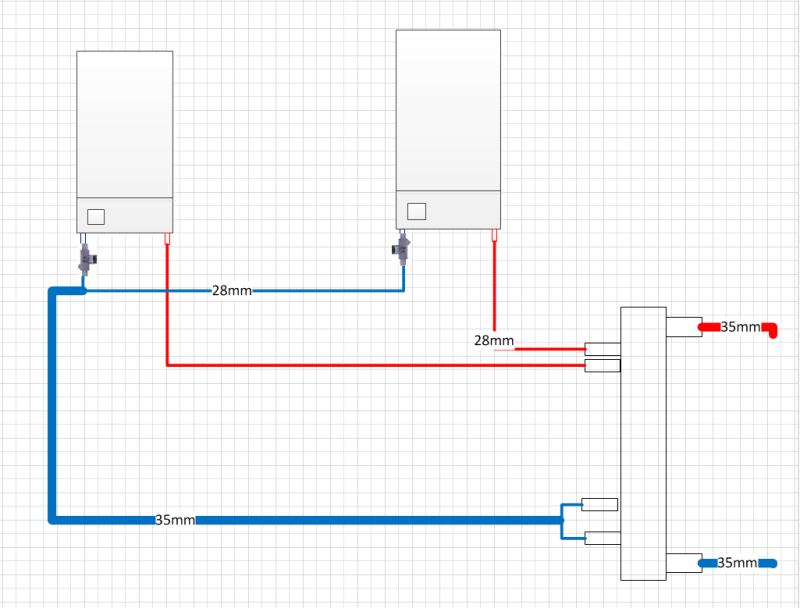Click the 35mm label on red outlet pipe
The width and height of the screenshot is (800, 608).
pyautogui.click(x=740, y=327)
